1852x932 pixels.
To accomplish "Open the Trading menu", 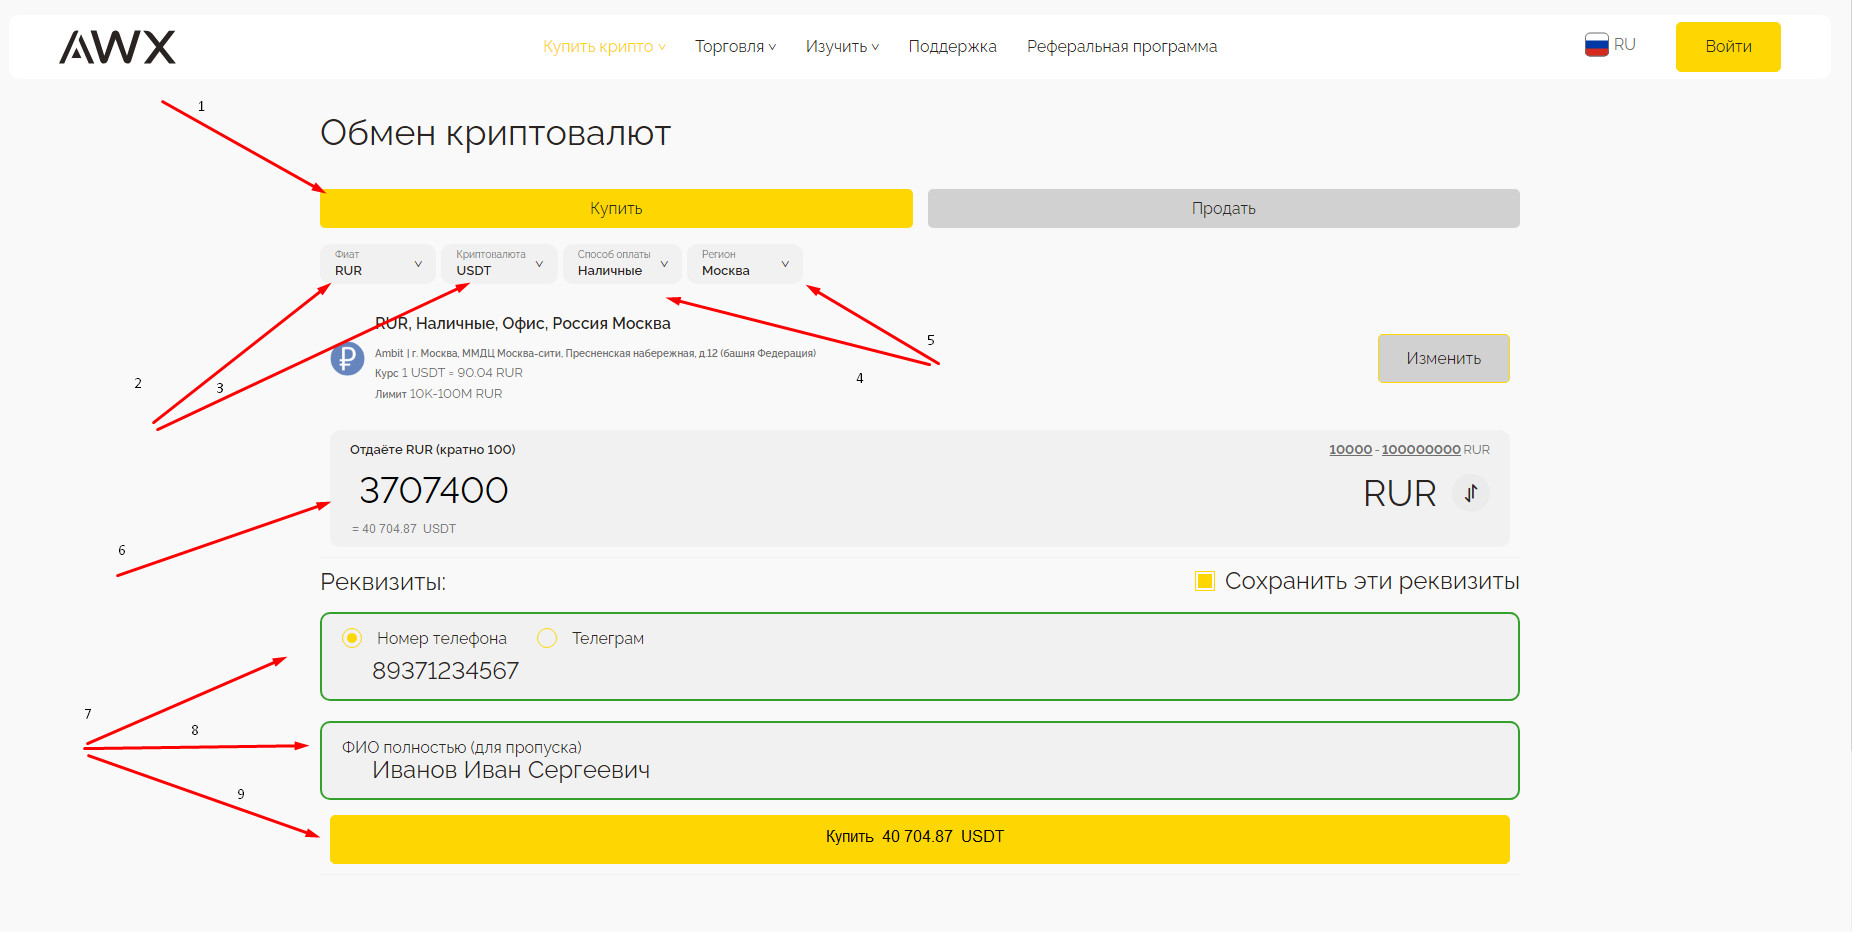I will [x=735, y=47].
